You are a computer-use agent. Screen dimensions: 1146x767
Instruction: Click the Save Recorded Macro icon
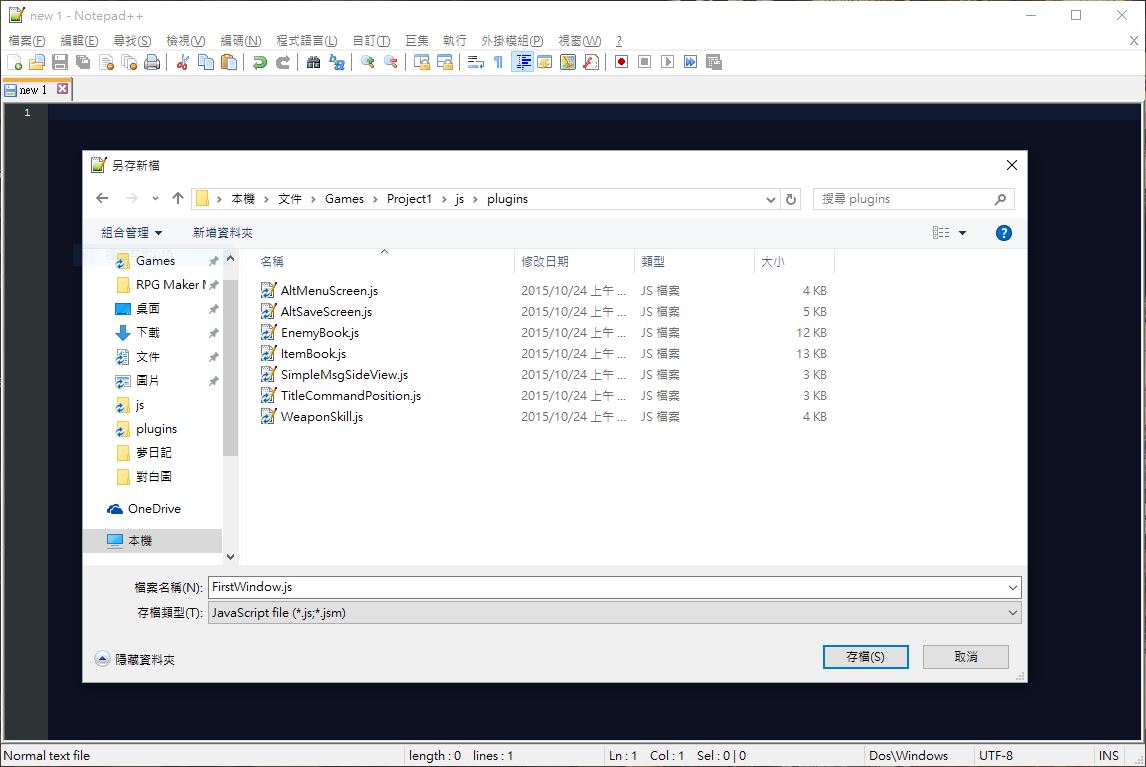coord(714,62)
